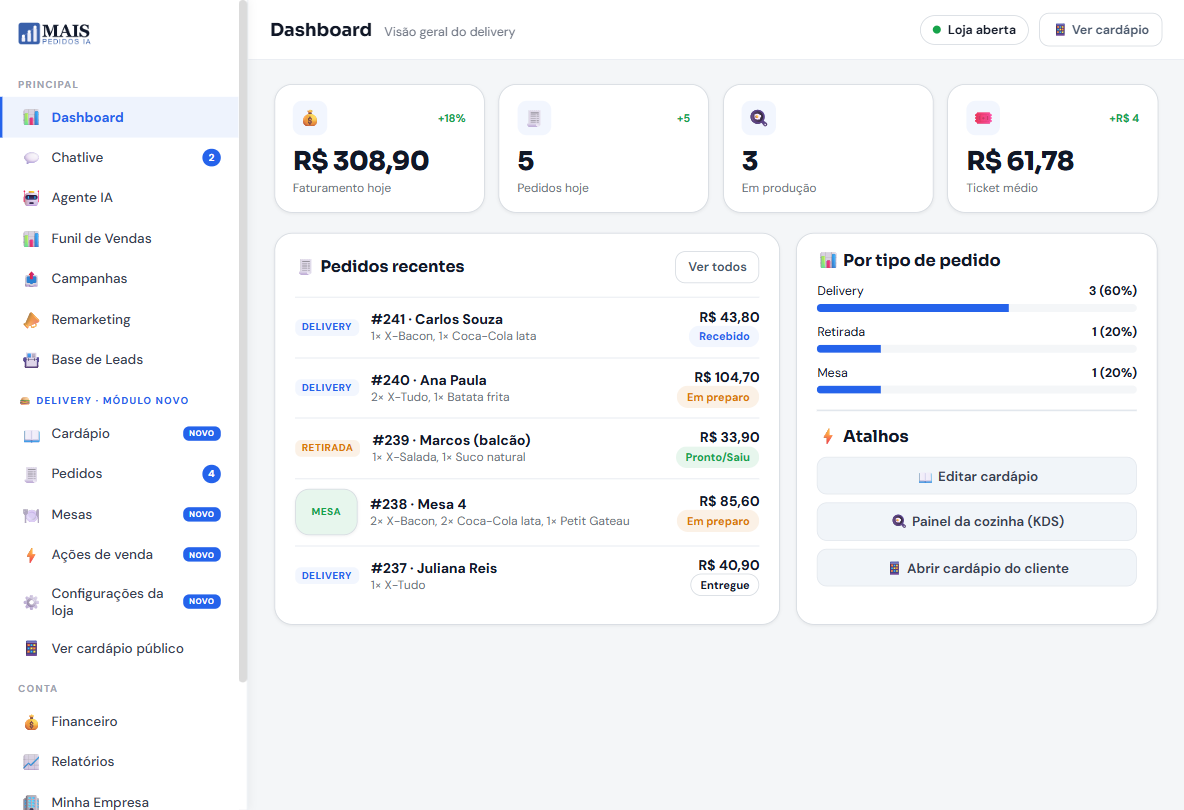Click the Configurações da loja gear icon
The image size is (1184, 810).
31,602
